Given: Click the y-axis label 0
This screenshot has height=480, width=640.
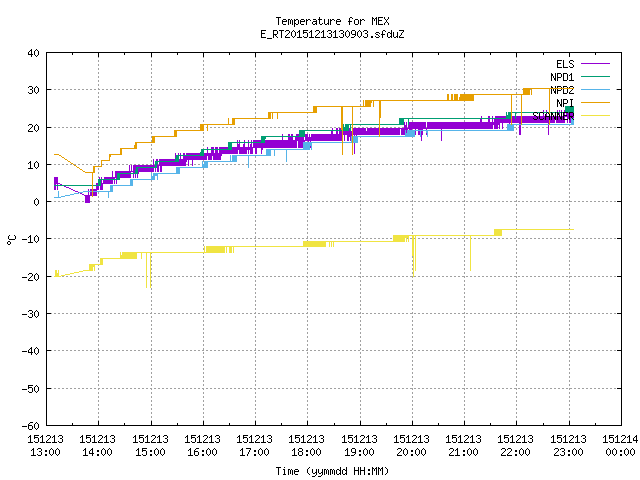Looking at the screenshot, I should pyautogui.click(x=37, y=202).
